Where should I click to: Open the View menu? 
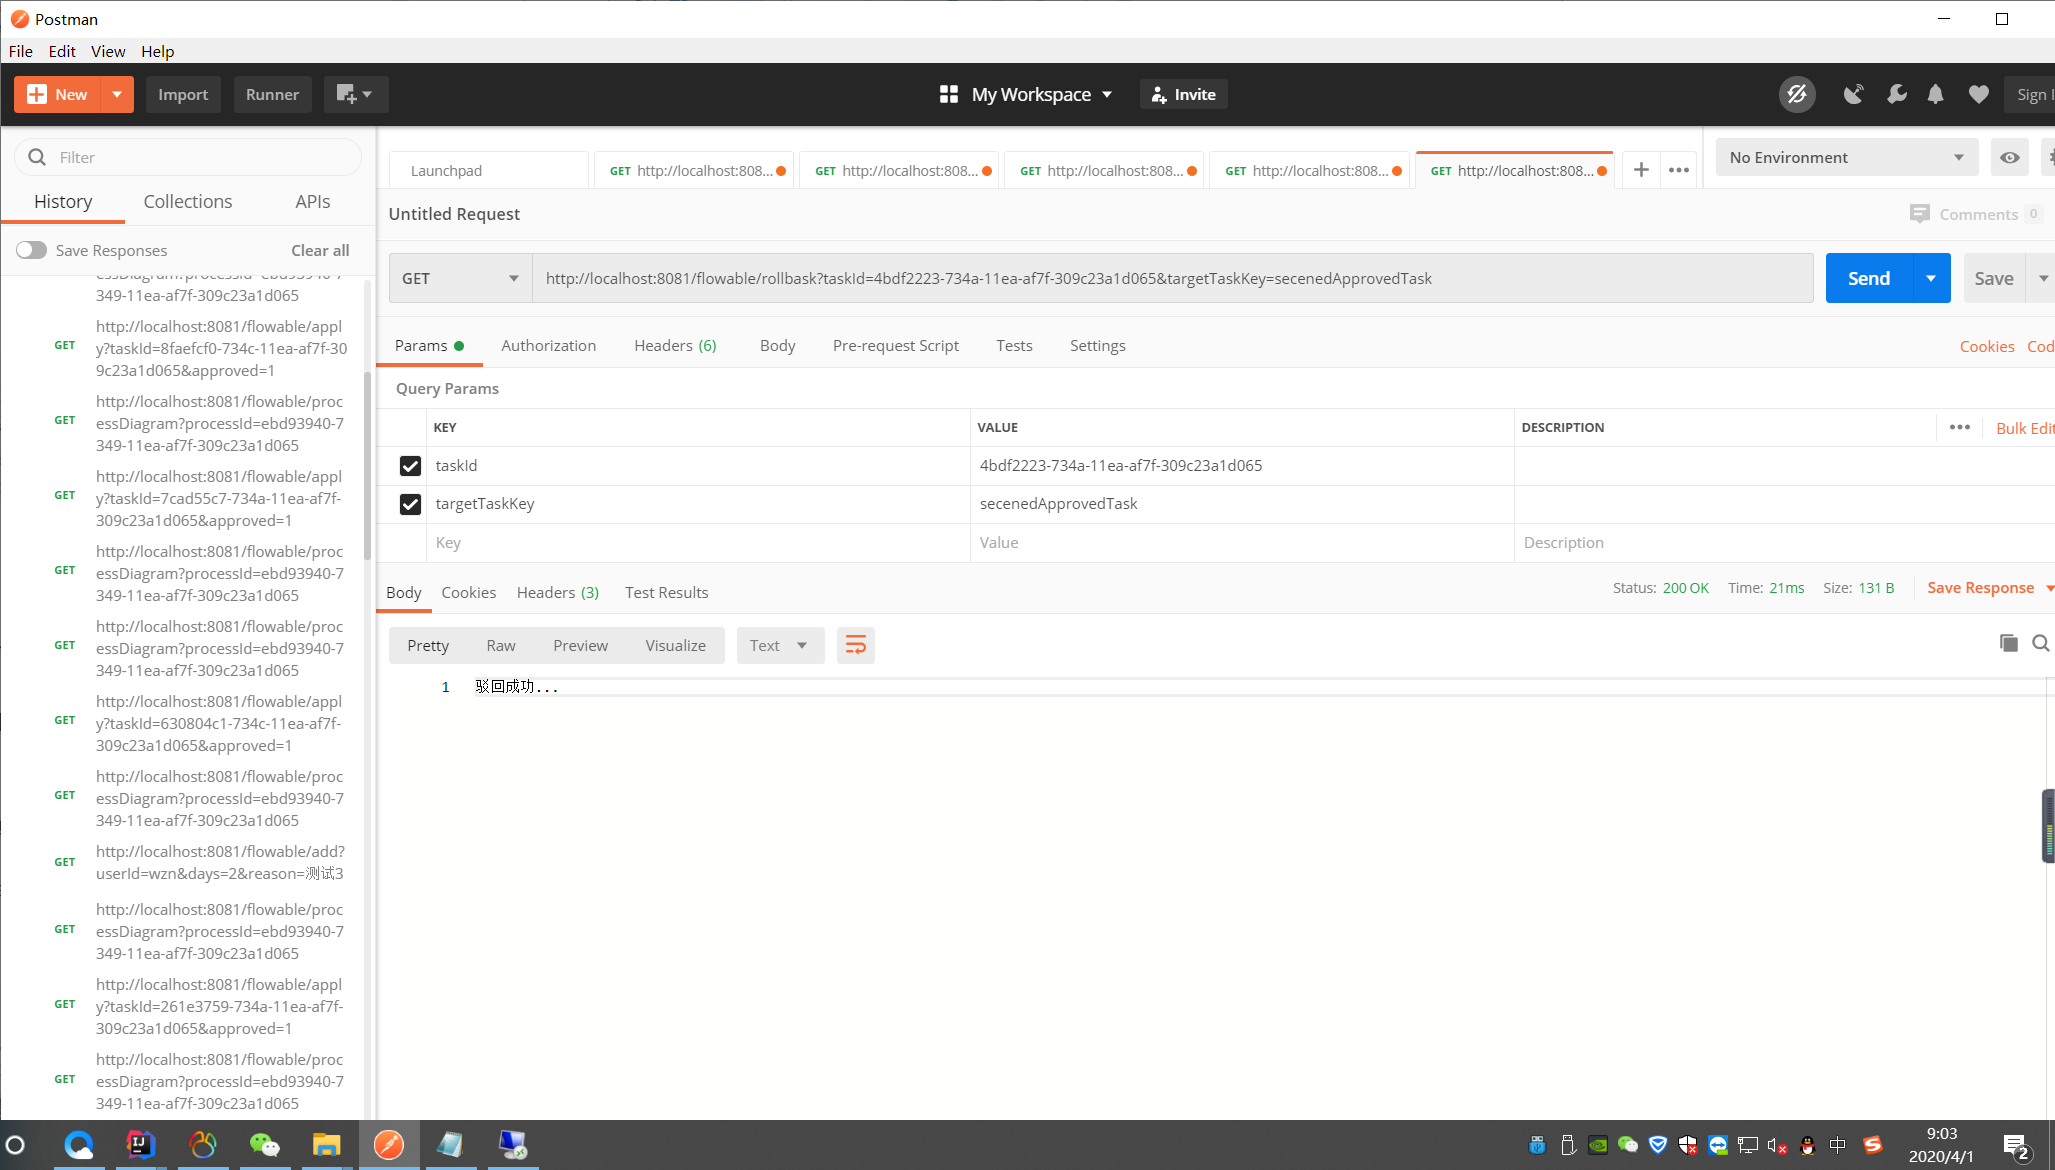(108, 51)
